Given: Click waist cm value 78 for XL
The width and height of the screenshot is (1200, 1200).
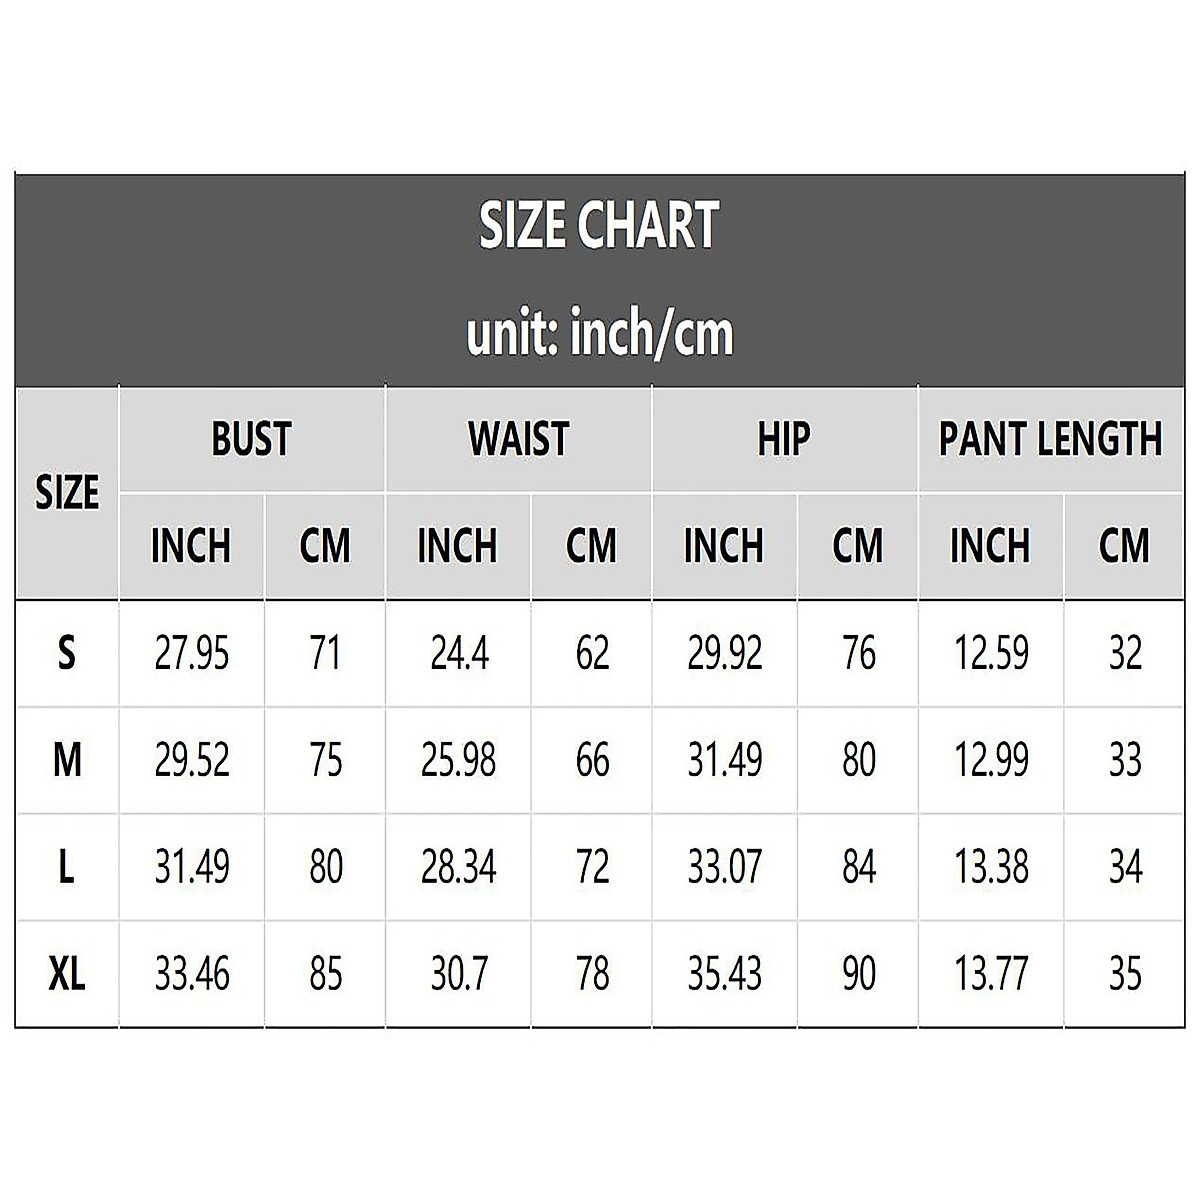Looking at the screenshot, I should tap(592, 974).
